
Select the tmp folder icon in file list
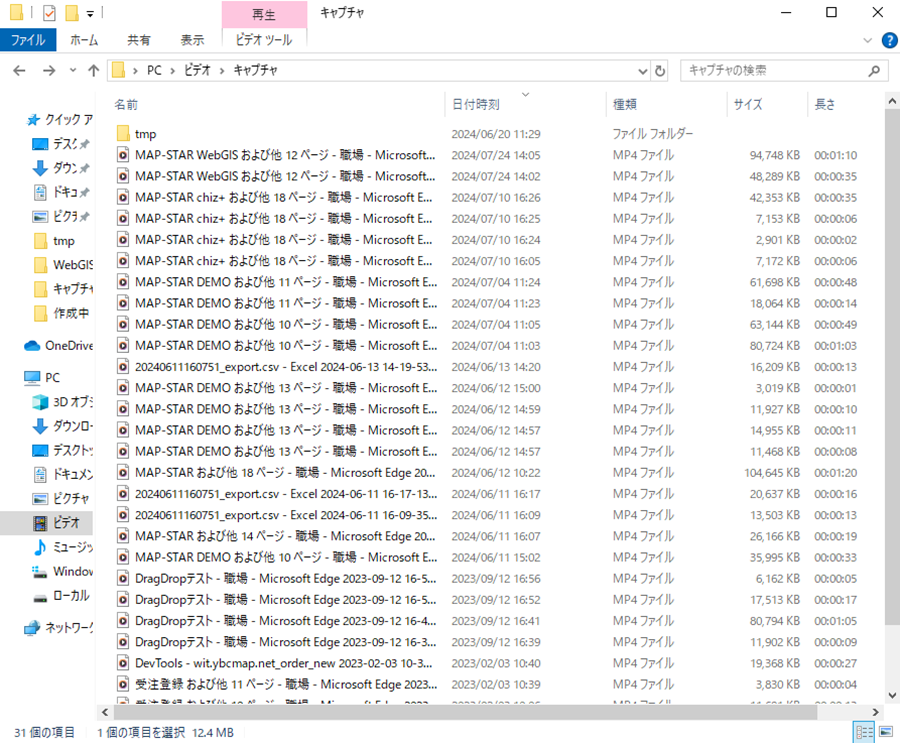123,134
